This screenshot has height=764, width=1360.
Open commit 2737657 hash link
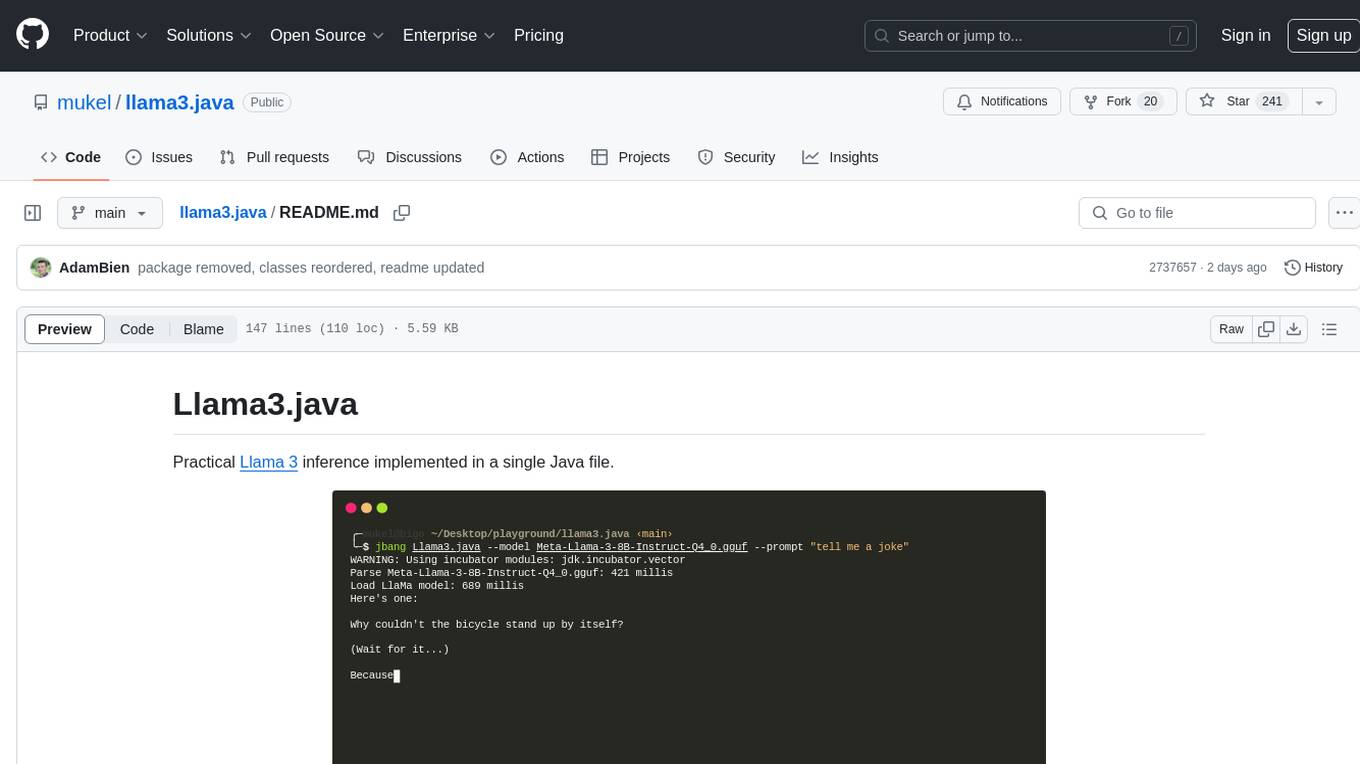click(1173, 268)
